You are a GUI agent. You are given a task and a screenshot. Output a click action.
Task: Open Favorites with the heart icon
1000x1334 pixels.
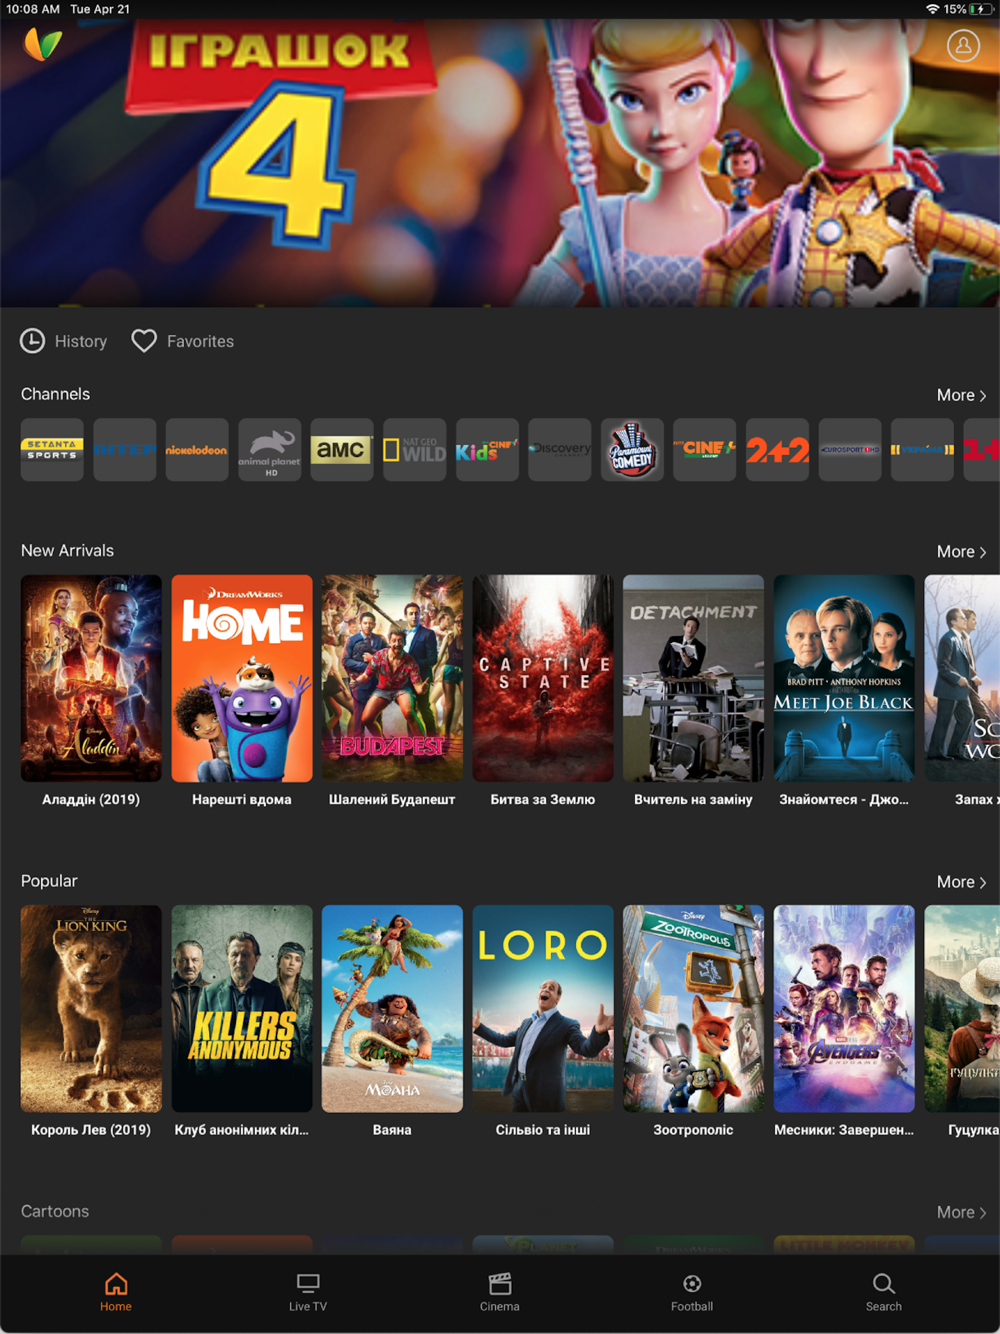183,341
